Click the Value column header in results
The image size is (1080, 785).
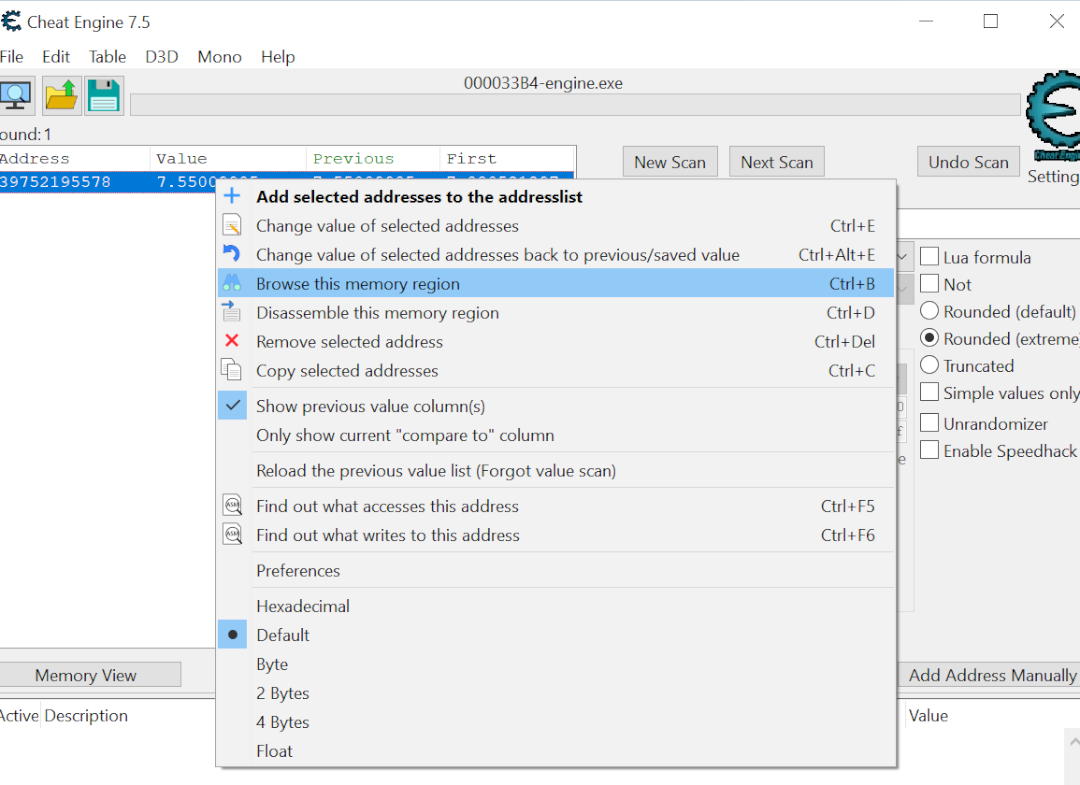pos(228,158)
